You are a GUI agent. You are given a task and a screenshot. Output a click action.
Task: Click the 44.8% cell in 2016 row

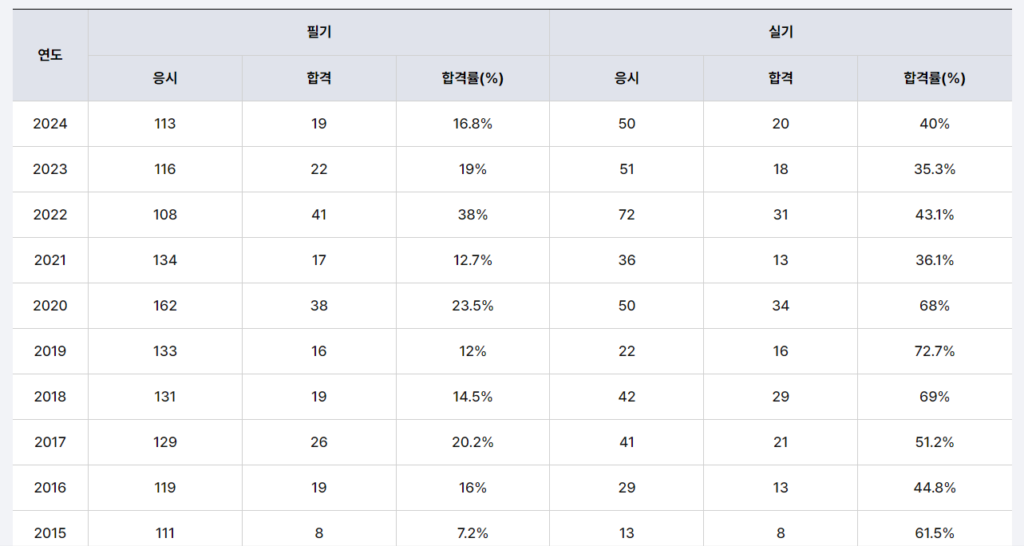click(934, 487)
